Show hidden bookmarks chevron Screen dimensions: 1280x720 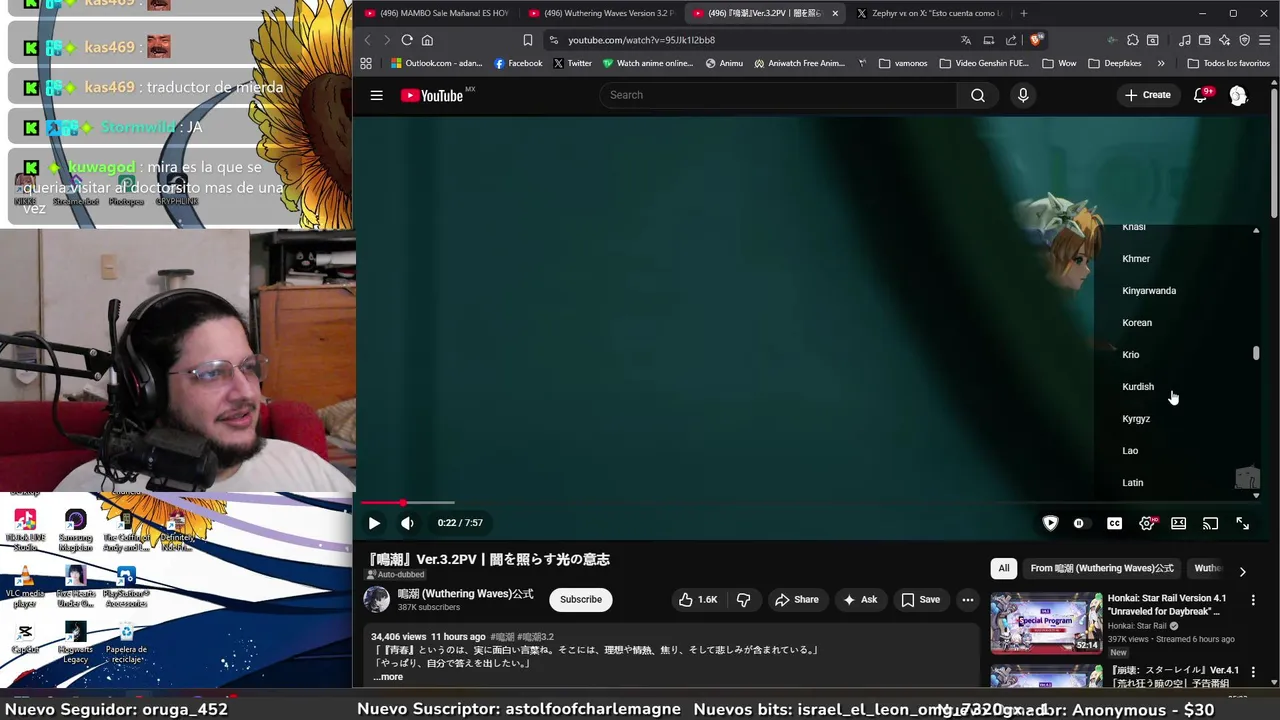pyautogui.click(x=1161, y=63)
